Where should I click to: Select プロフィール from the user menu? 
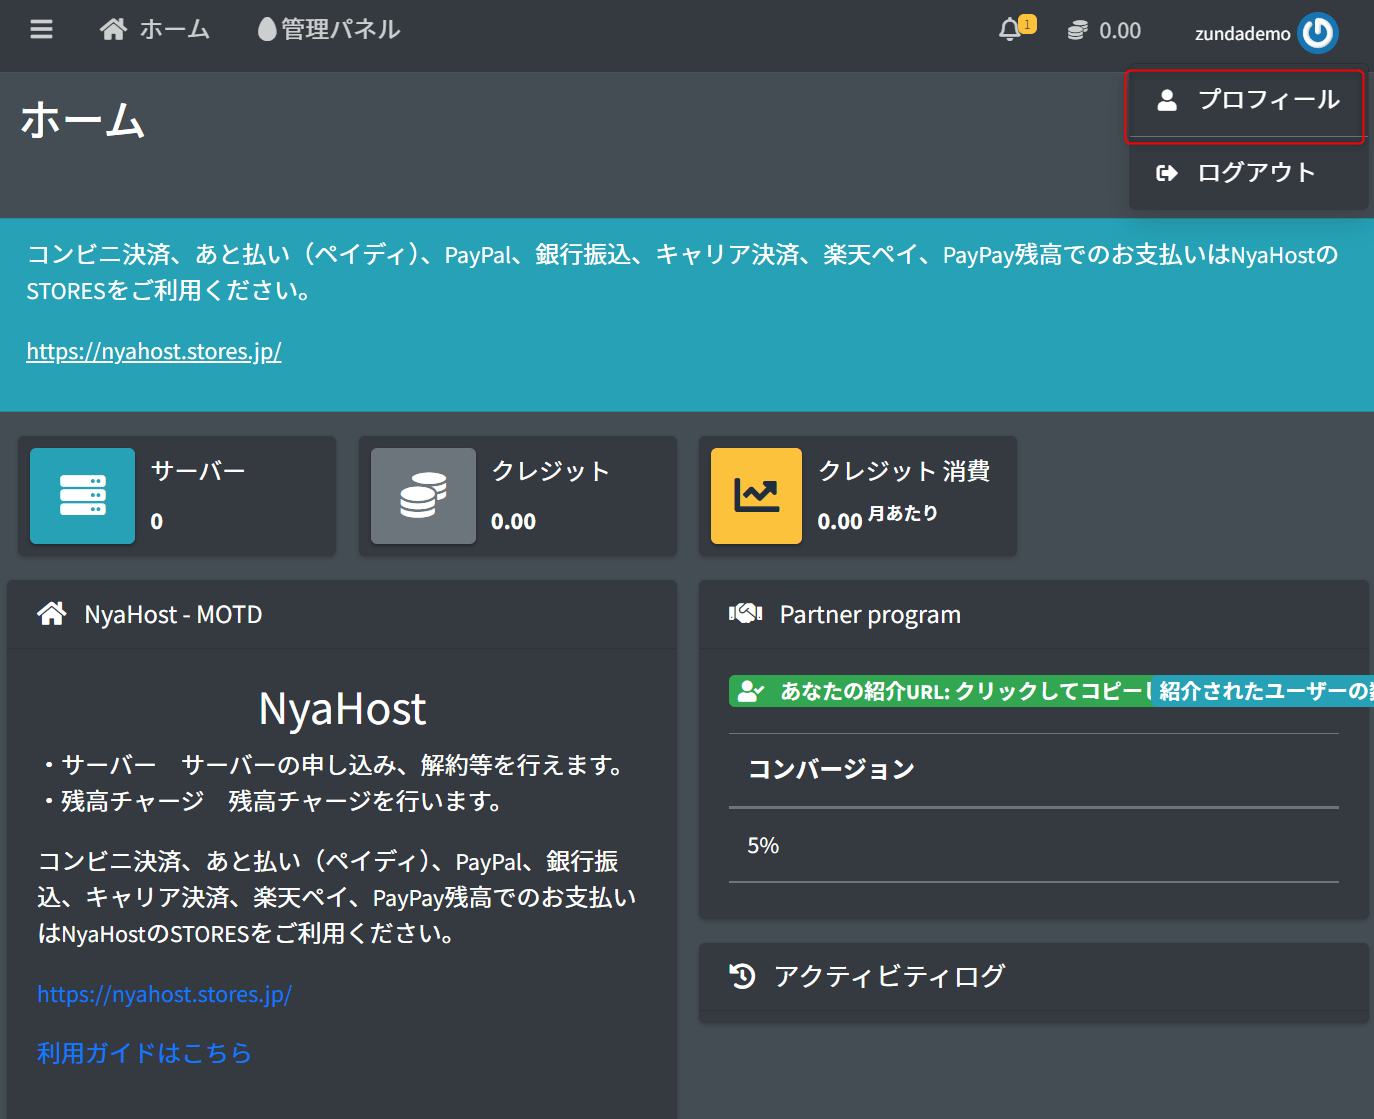(x=1246, y=100)
